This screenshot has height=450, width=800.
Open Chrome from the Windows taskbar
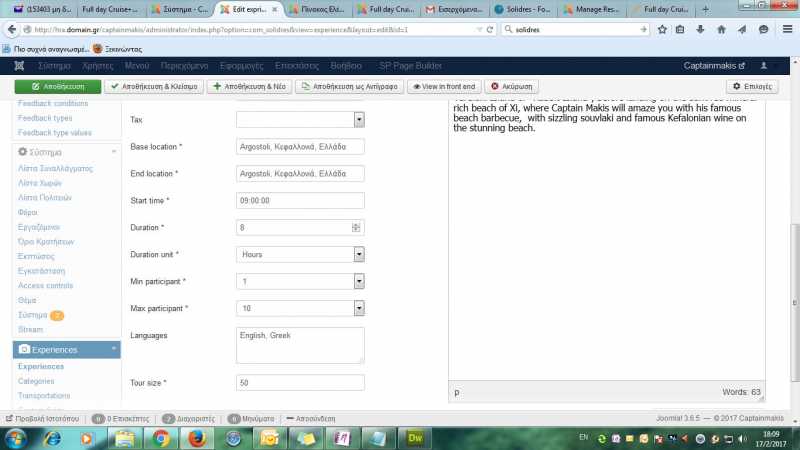(x=159, y=438)
